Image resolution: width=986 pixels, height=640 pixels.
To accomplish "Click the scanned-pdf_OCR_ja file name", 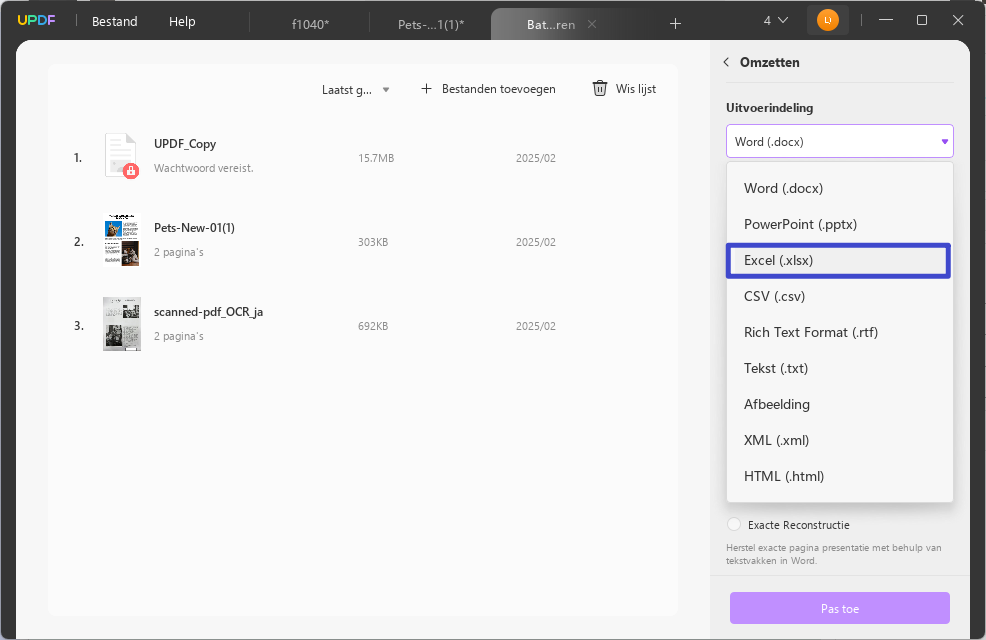I will pyautogui.click(x=208, y=312).
